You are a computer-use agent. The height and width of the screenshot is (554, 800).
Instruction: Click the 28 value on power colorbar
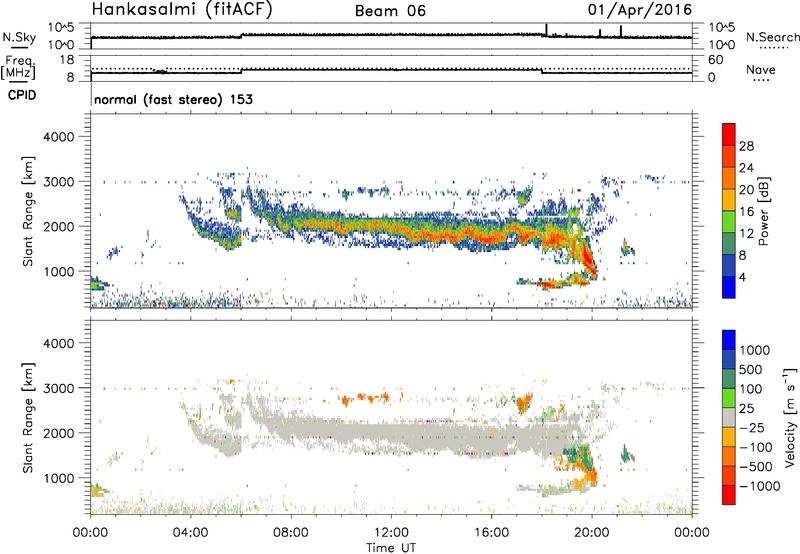pos(746,146)
